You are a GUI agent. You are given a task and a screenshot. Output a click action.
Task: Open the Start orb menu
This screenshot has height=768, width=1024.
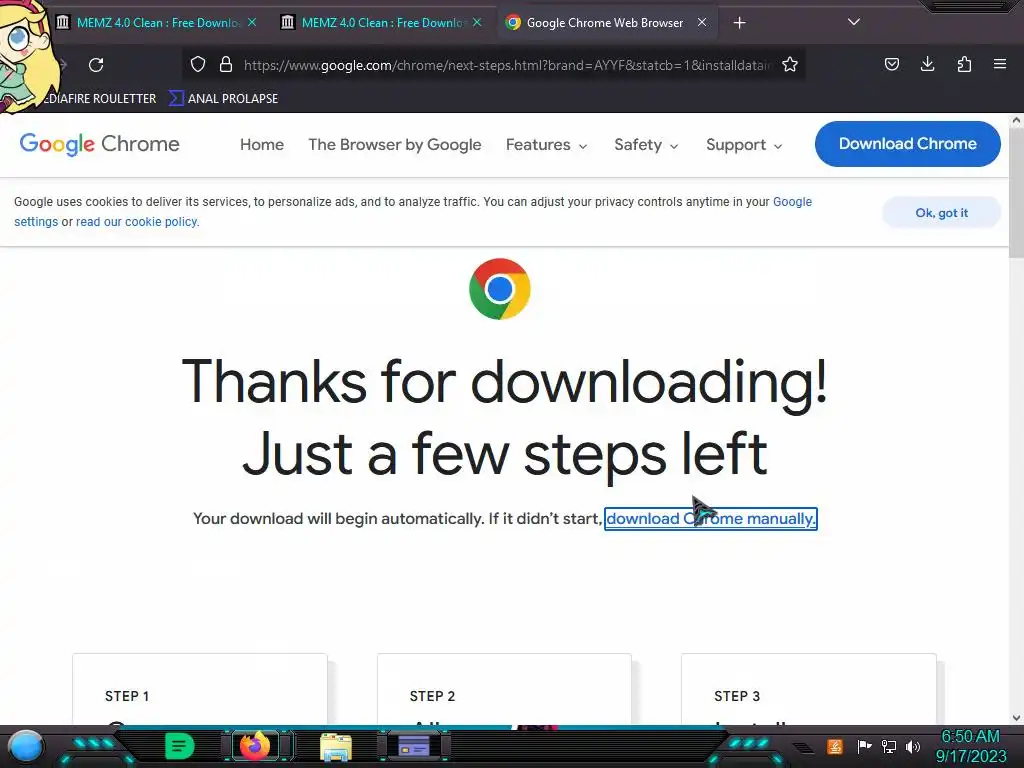pos(25,746)
